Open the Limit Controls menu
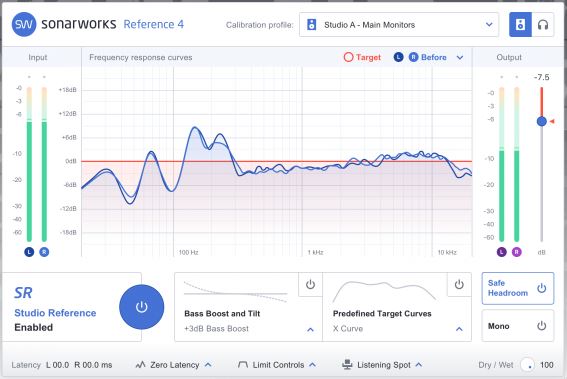567x379 pixels. pyautogui.click(x=277, y=365)
